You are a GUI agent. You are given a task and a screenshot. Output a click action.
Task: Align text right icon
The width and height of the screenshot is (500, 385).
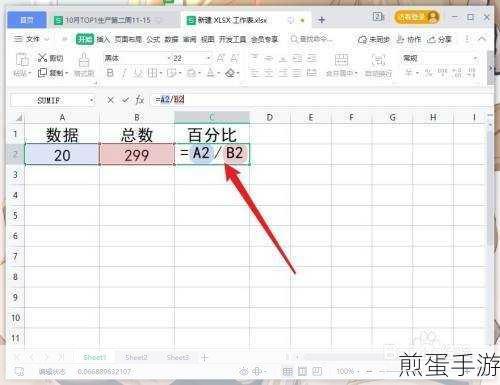coord(283,73)
